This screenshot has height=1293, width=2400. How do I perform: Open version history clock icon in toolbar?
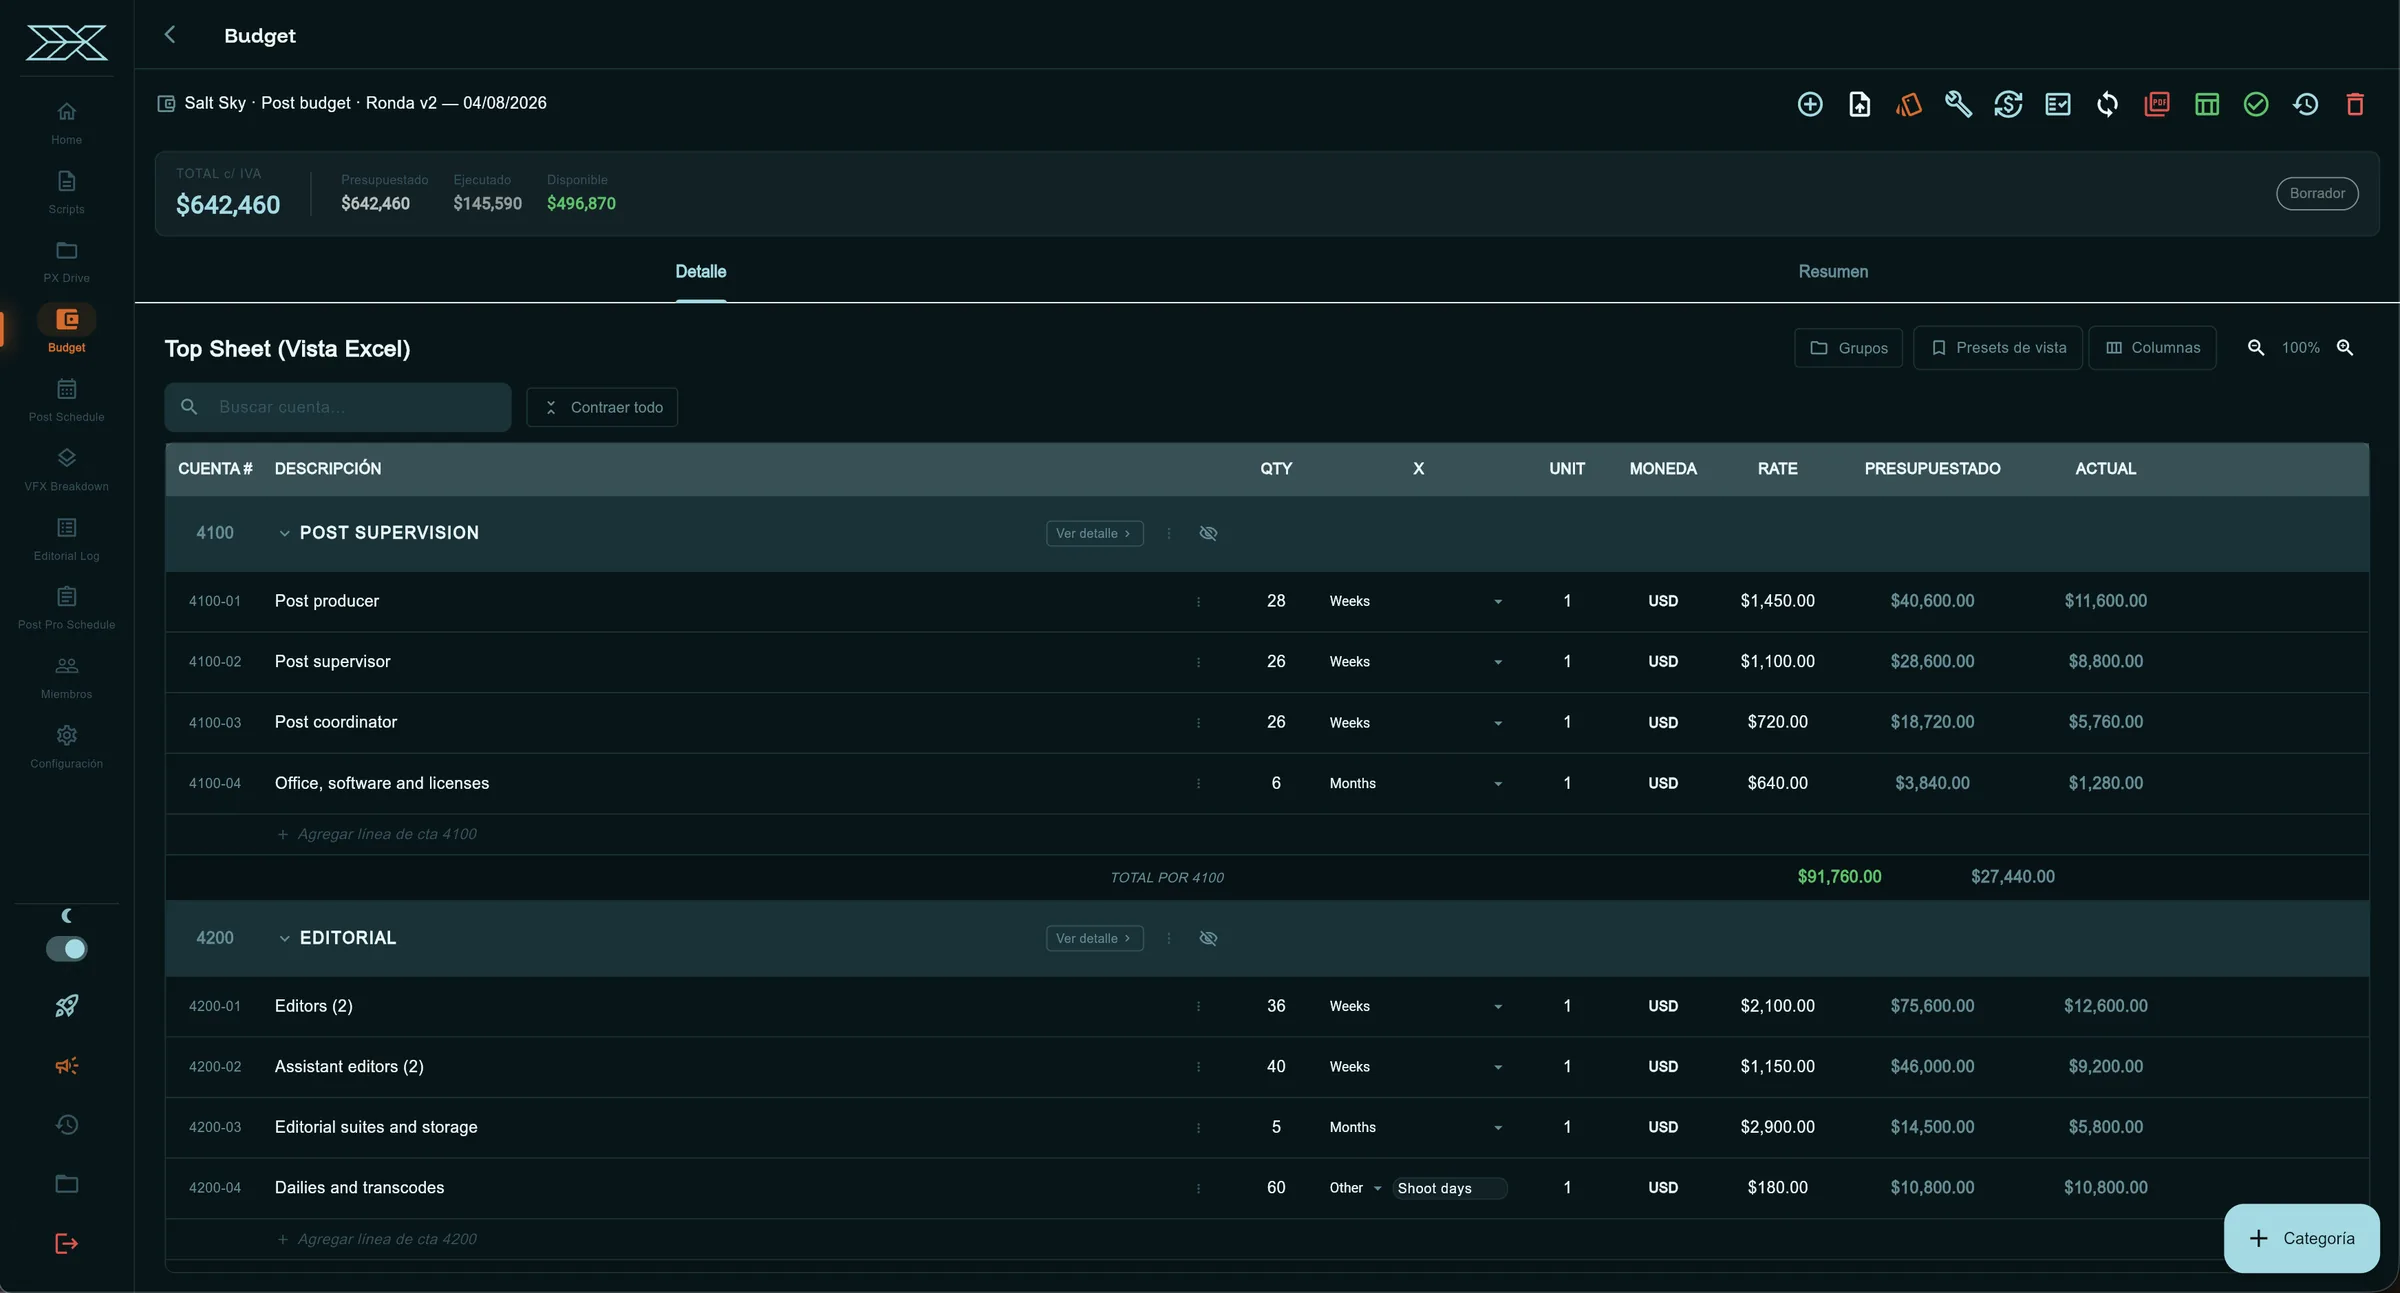2306,104
